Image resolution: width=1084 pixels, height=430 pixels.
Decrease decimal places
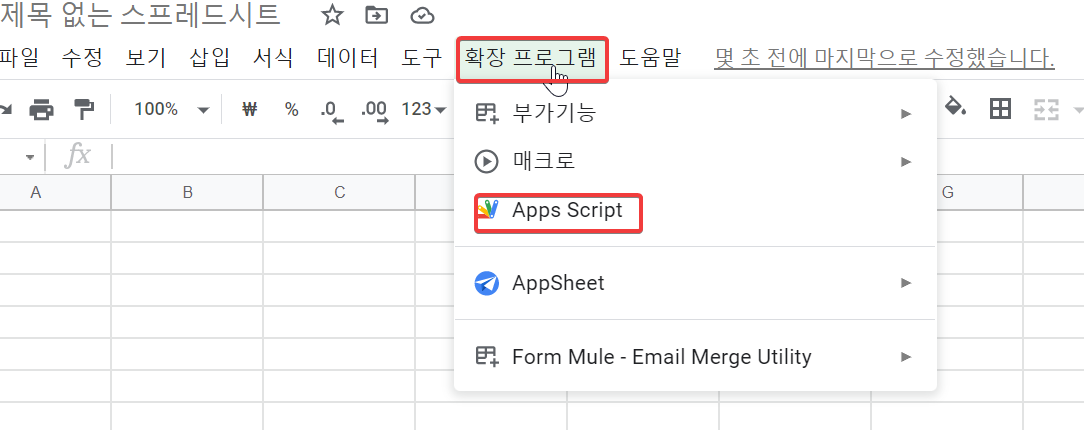[x=332, y=111]
